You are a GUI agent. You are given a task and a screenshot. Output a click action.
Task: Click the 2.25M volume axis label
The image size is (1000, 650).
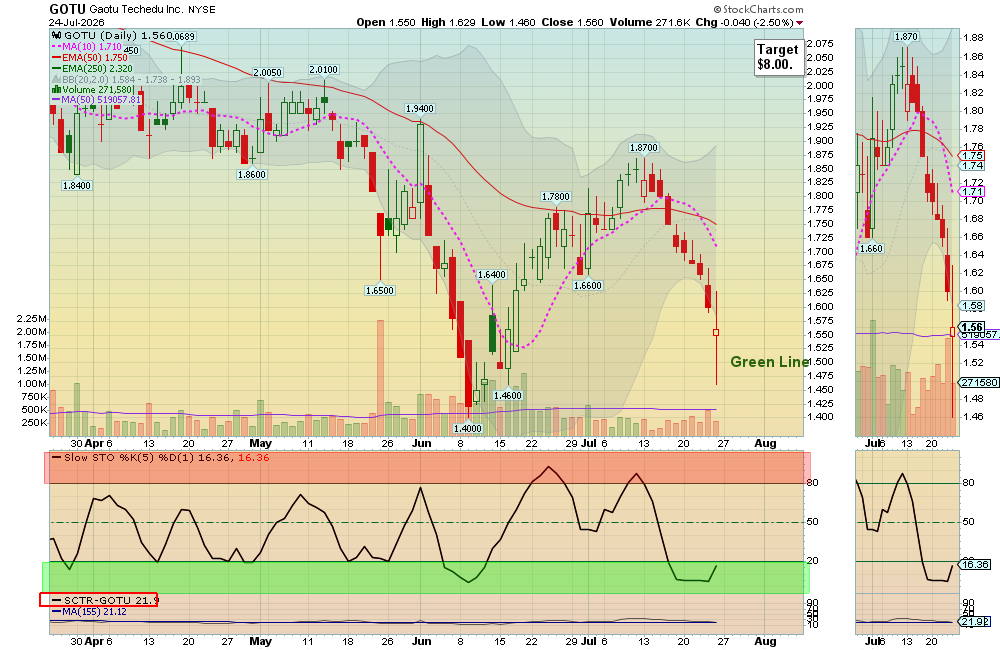tap(32, 319)
